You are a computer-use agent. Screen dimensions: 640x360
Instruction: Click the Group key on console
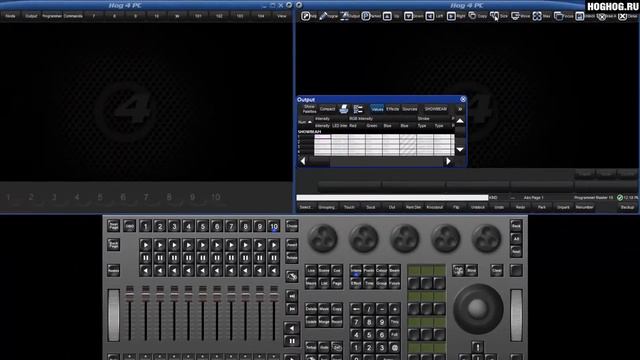[381, 283]
